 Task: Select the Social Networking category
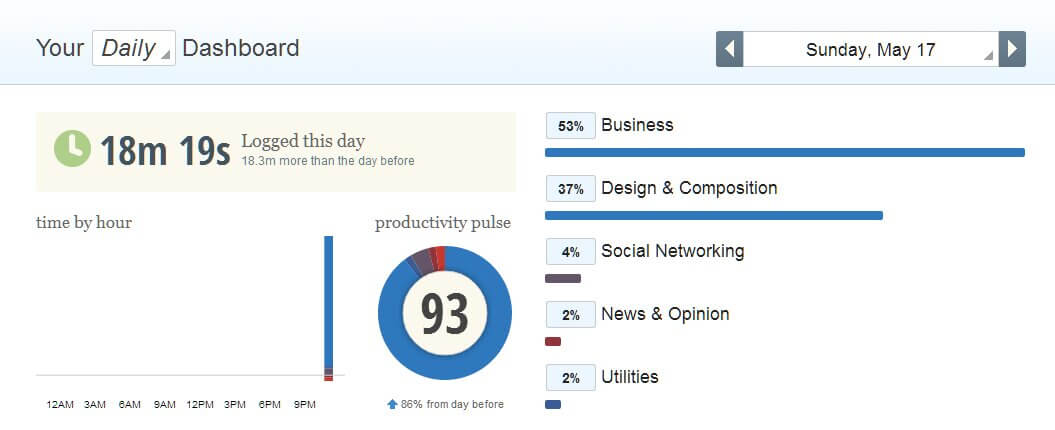[672, 251]
